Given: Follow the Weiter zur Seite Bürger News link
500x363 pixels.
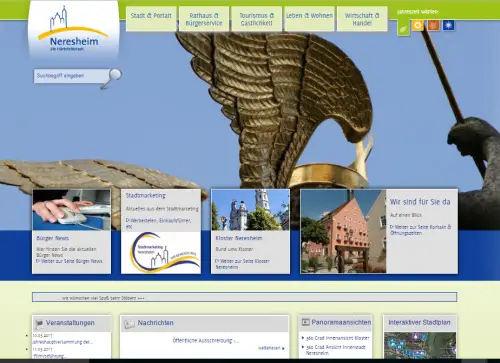Looking at the screenshot, I should click(69, 261).
